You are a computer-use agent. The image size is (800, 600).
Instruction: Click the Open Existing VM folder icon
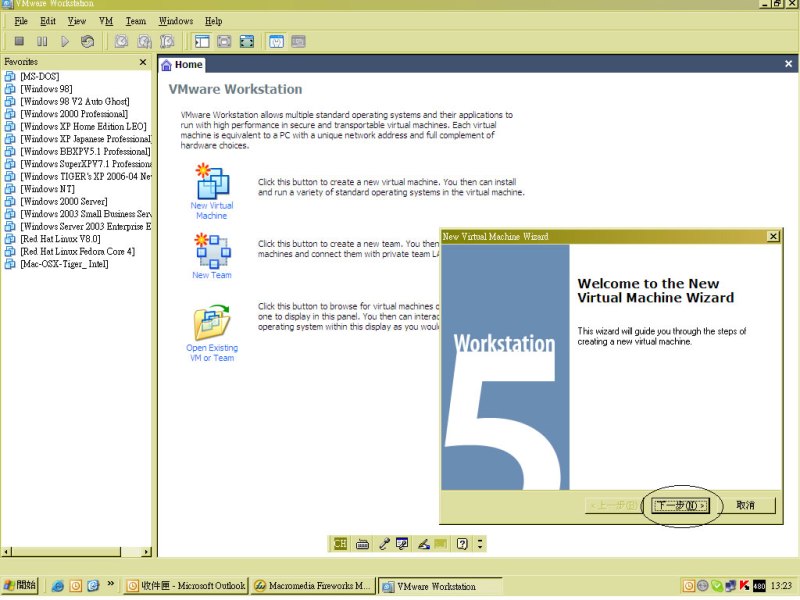click(212, 322)
